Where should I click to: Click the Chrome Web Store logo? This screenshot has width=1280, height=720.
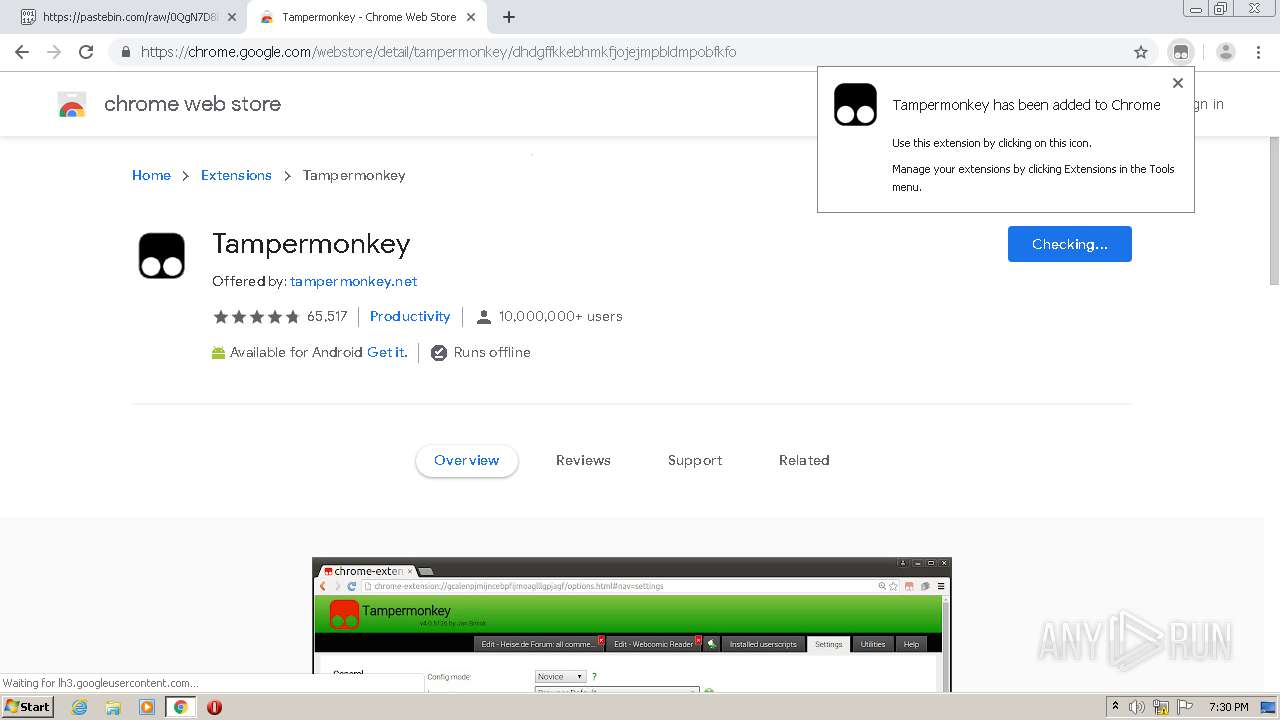point(72,104)
